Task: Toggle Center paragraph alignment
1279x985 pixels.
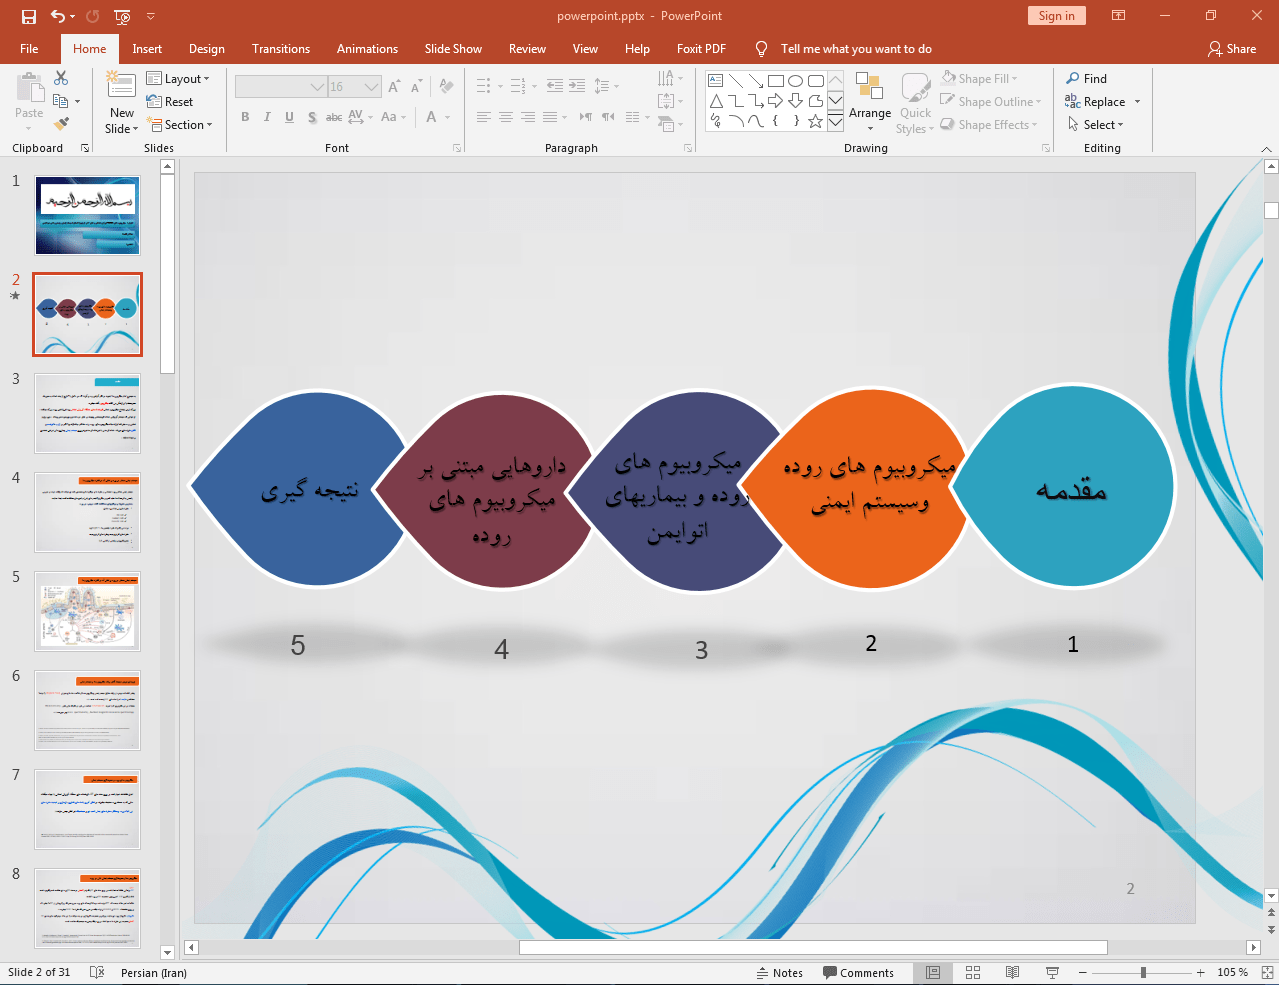Action: click(506, 117)
